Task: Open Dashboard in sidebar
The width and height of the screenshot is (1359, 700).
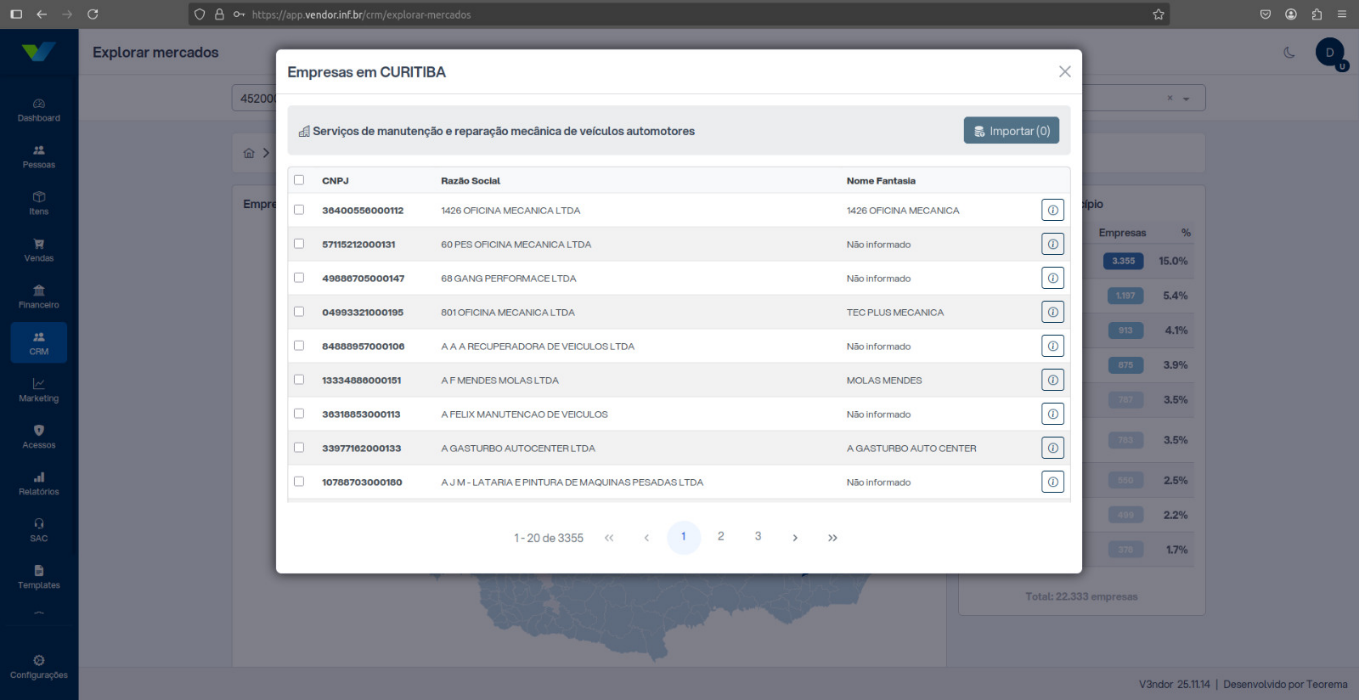Action: click(x=39, y=110)
